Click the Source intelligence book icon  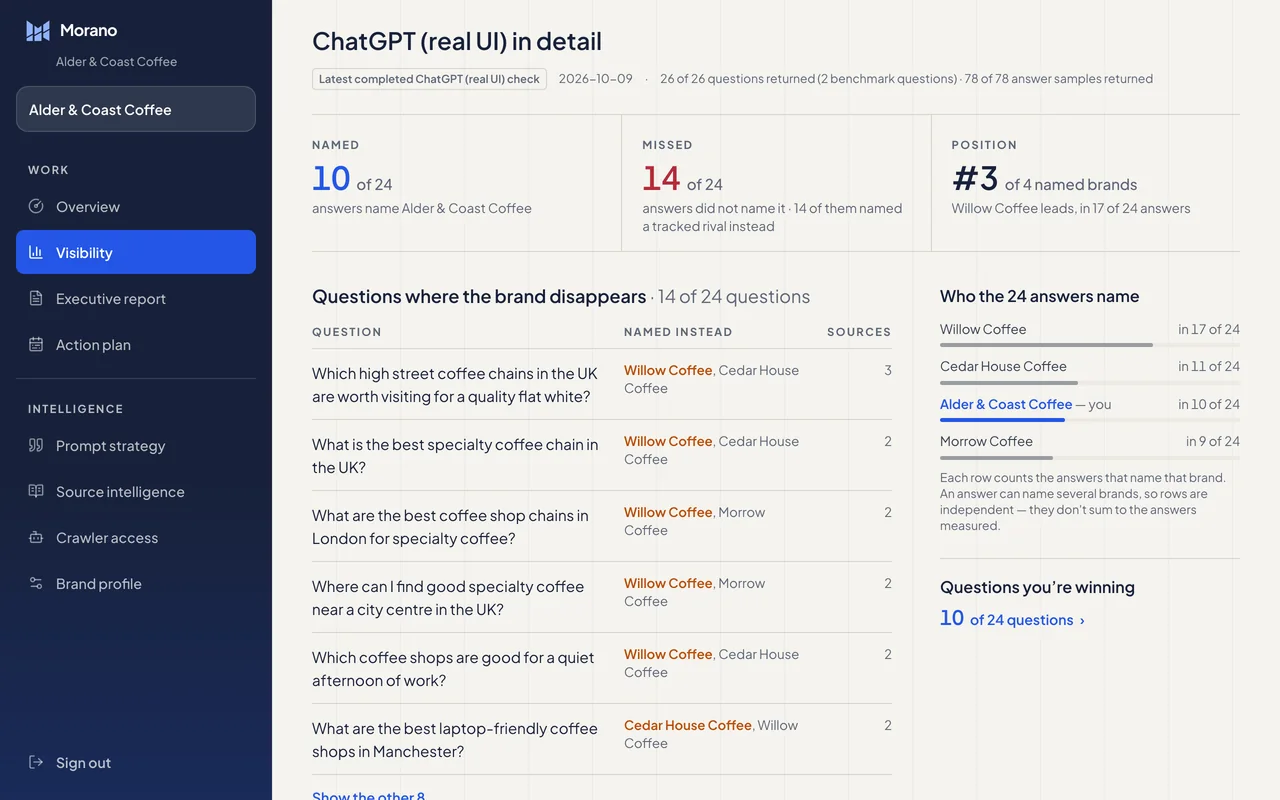click(36, 492)
